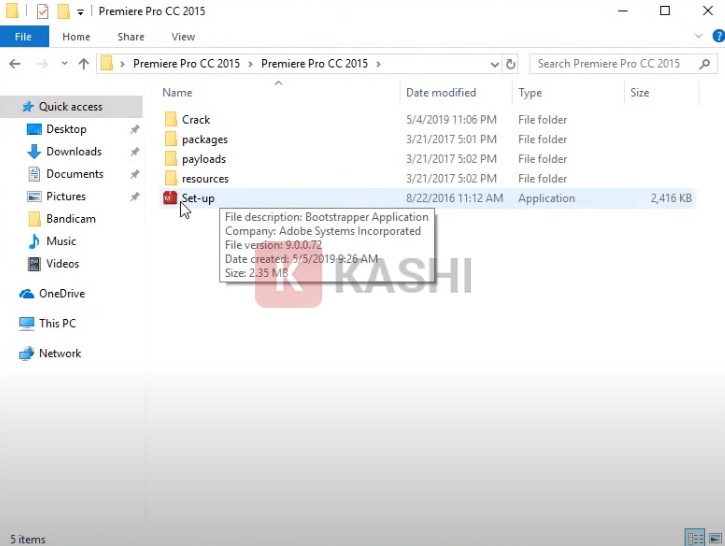Image resolution: width=725 pixels, height=546 pixels.
Task: Click the Crack modified date 5/4/2019 11:06 PM
Action: (x=451, y=120)
